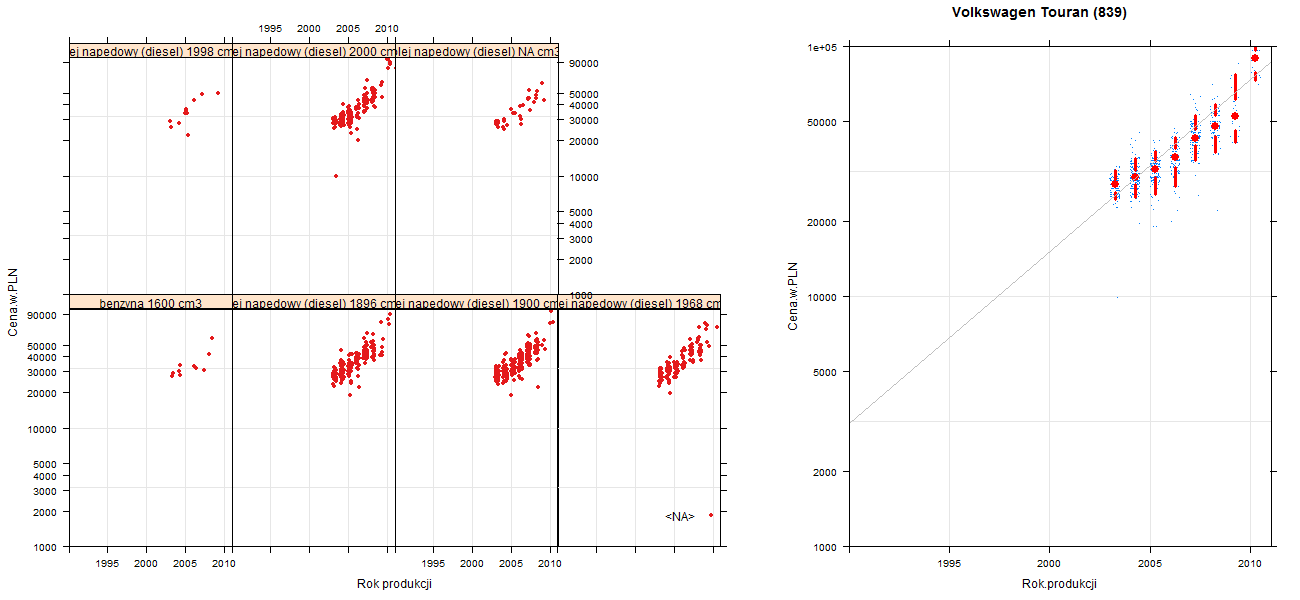Click "1995" on the axis below the 1900 cm3 panel
This screenshot has width=1300, height=600.
[x=433, y=564]
